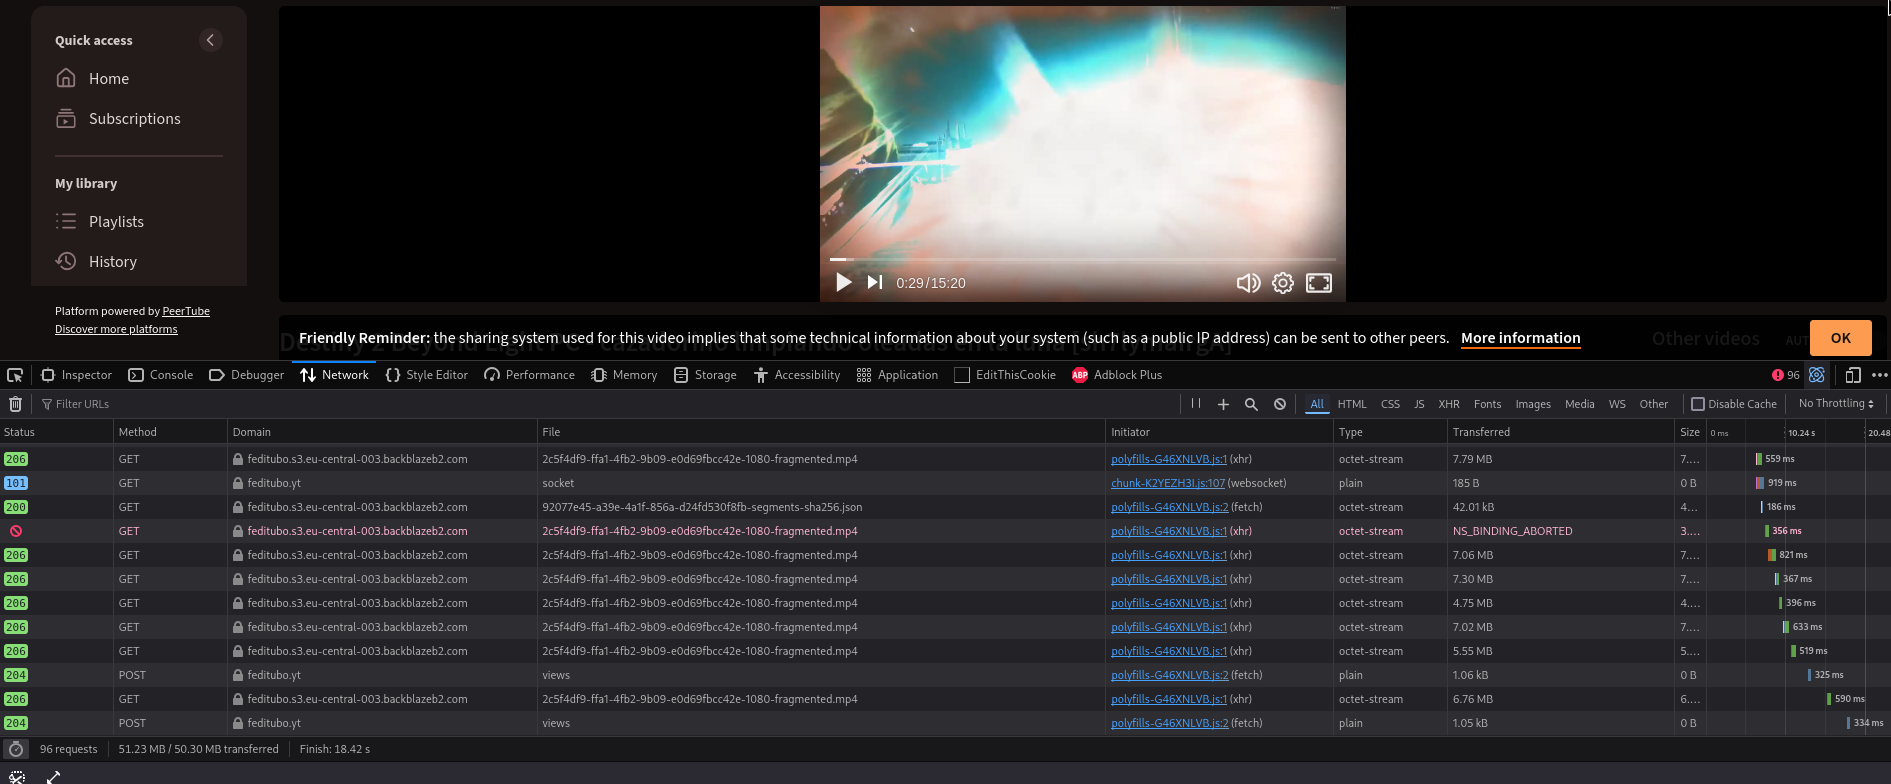The width and height of the screenshot is (1891, 784).
Task: Open network search magnifier
Action: tap(1251, 404)
